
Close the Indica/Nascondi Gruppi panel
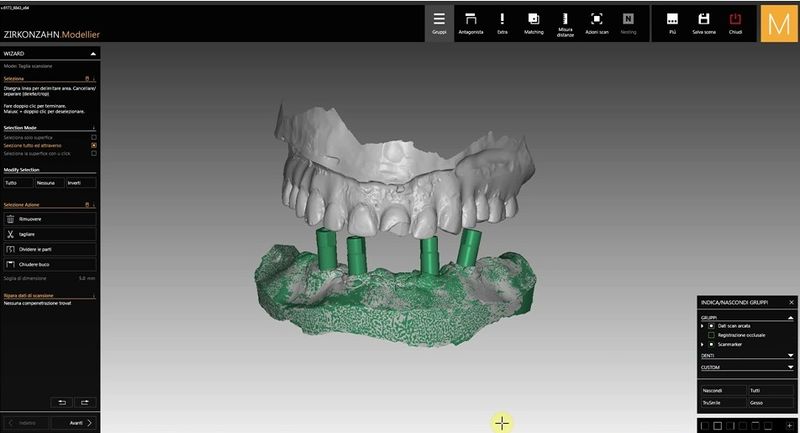(x=791, y=300)
